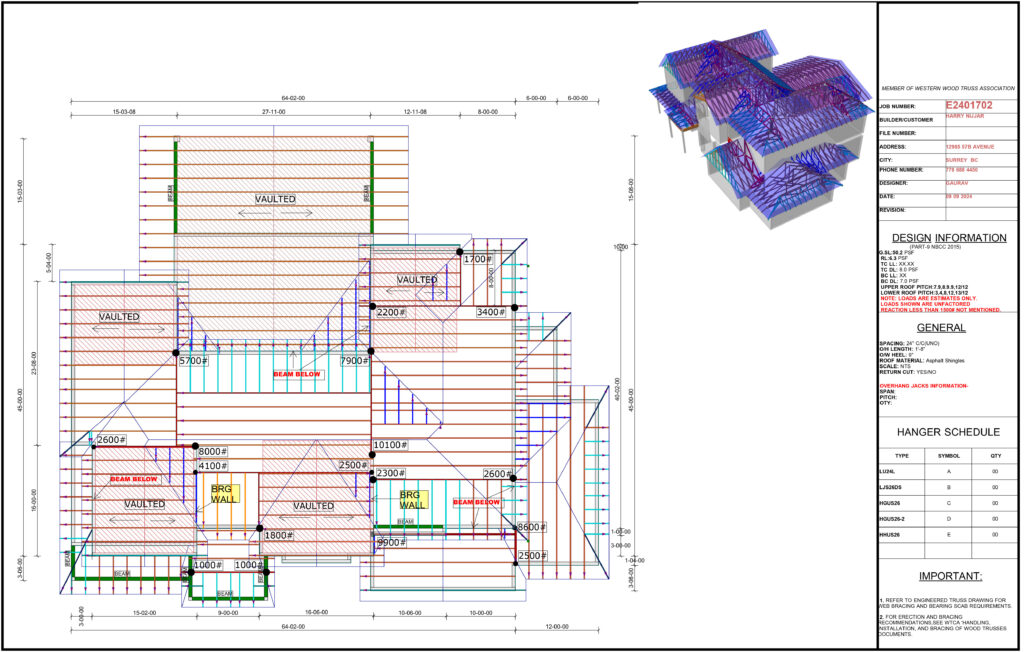
Task: Click the 12985 67B AVENUE address value
Action: 970,147
